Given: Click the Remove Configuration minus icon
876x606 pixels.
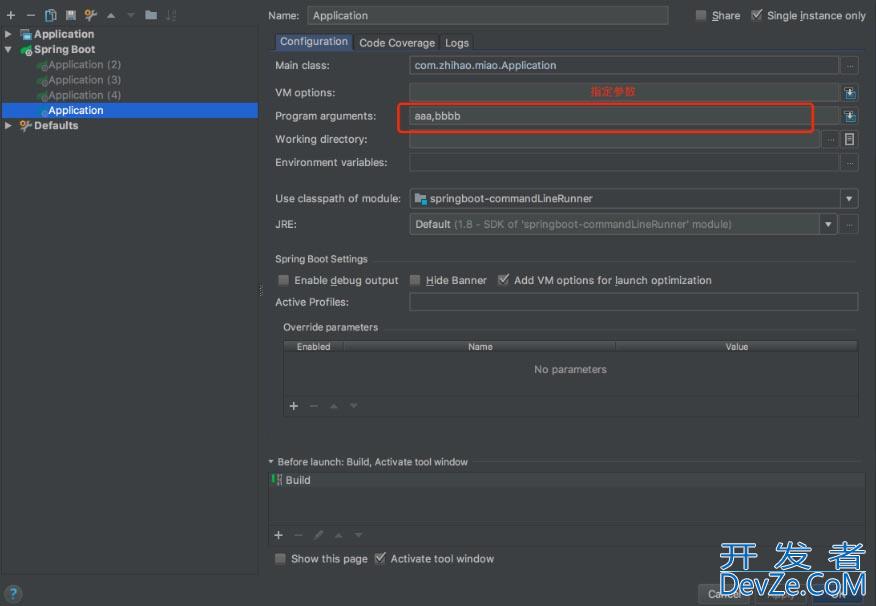Looking at the screenshot, I should pos(31,15).
